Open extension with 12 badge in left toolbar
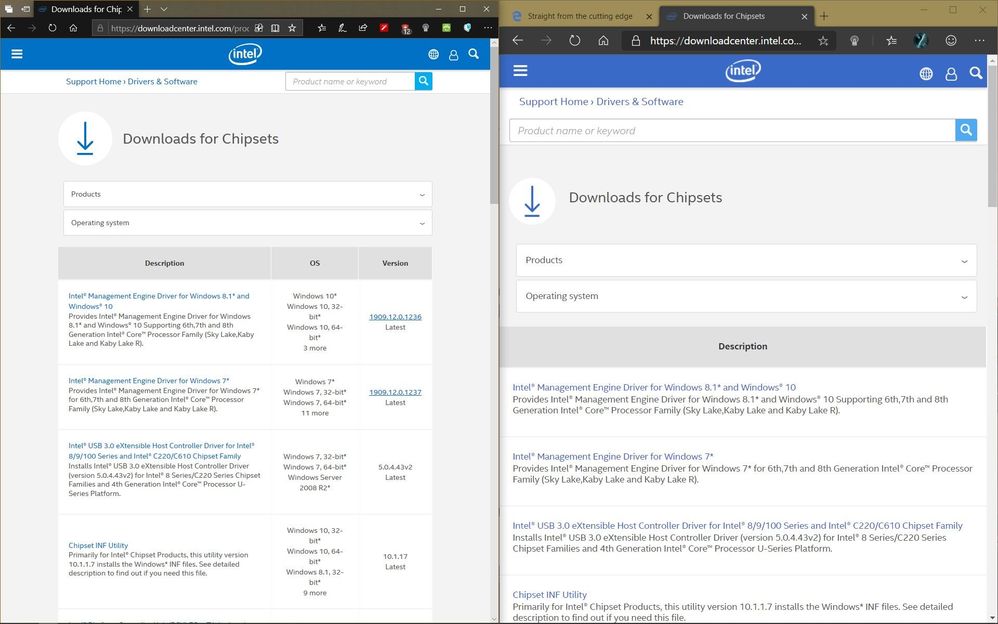 pyautogui.click(x=405, y=29)
